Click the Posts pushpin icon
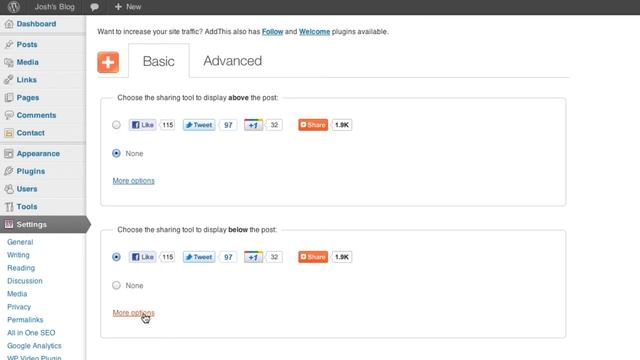 pyautogui.click(x=9, y=44)
